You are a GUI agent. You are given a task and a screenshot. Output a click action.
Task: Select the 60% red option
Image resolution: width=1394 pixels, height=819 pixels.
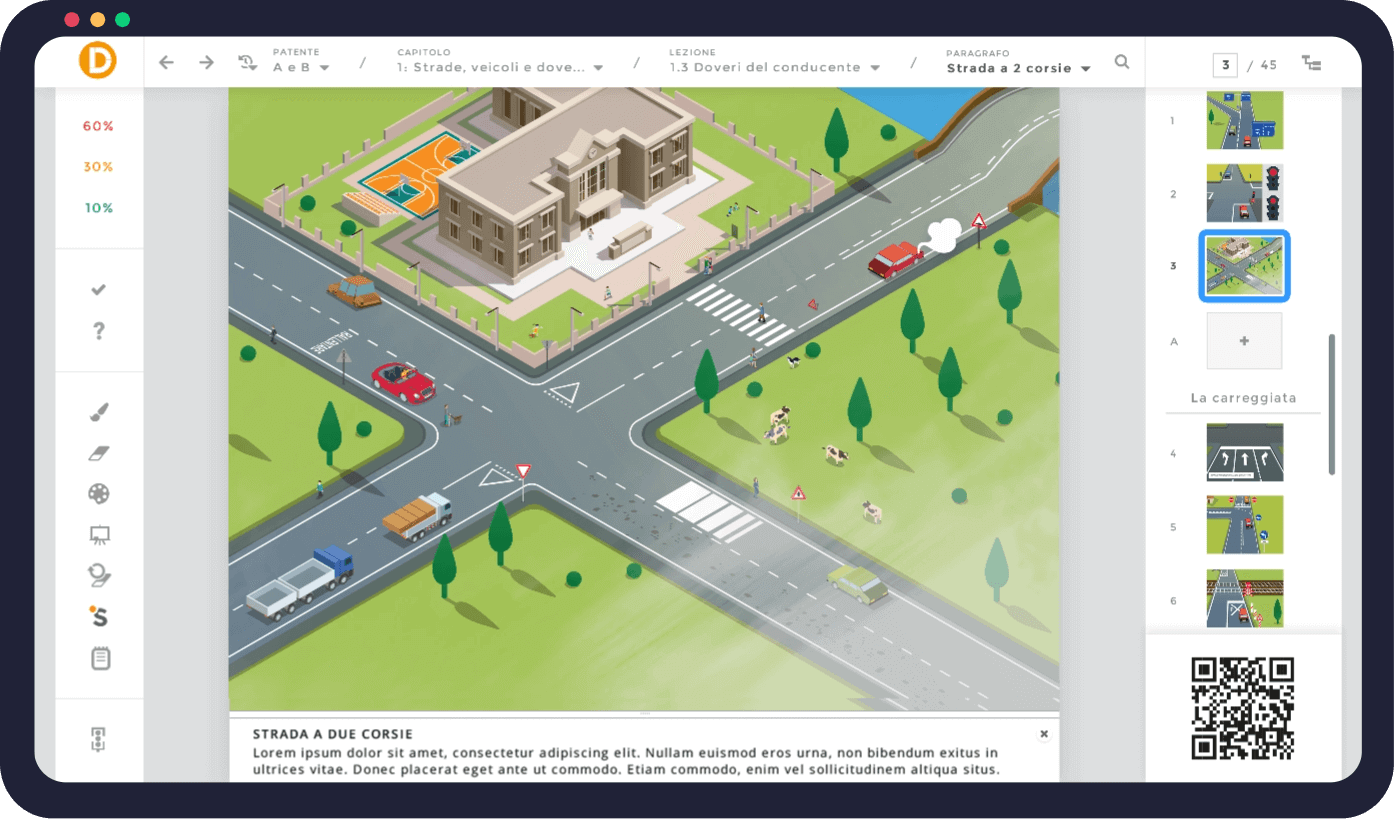tap(98, 126)
